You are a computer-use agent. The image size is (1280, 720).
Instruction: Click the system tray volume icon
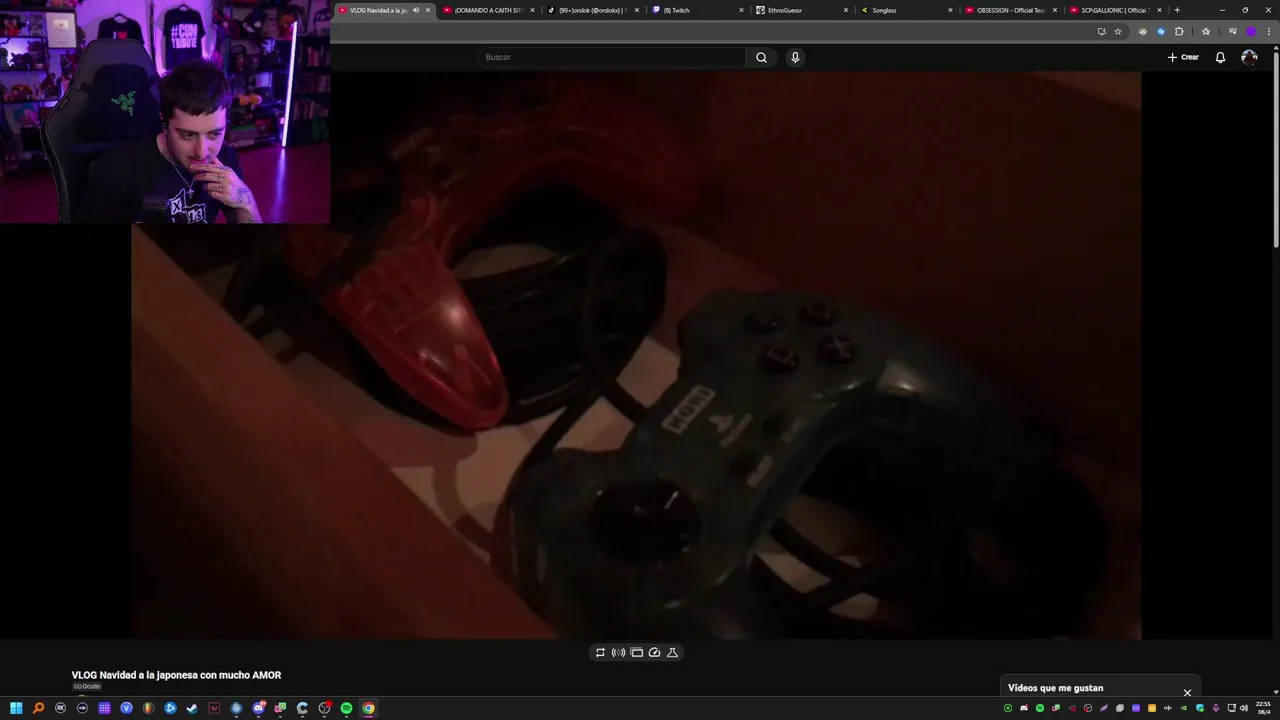1244,708
